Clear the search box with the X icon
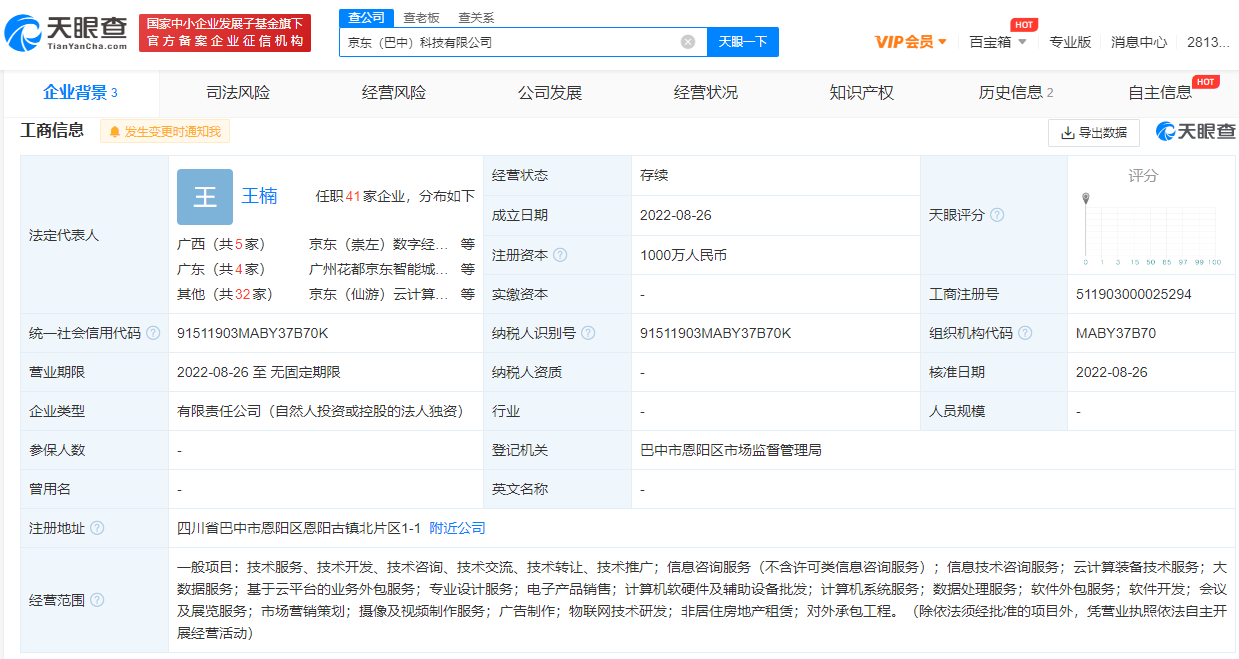Image resolution: width=1239 pixels, height=659 pixels. point(688,42)
